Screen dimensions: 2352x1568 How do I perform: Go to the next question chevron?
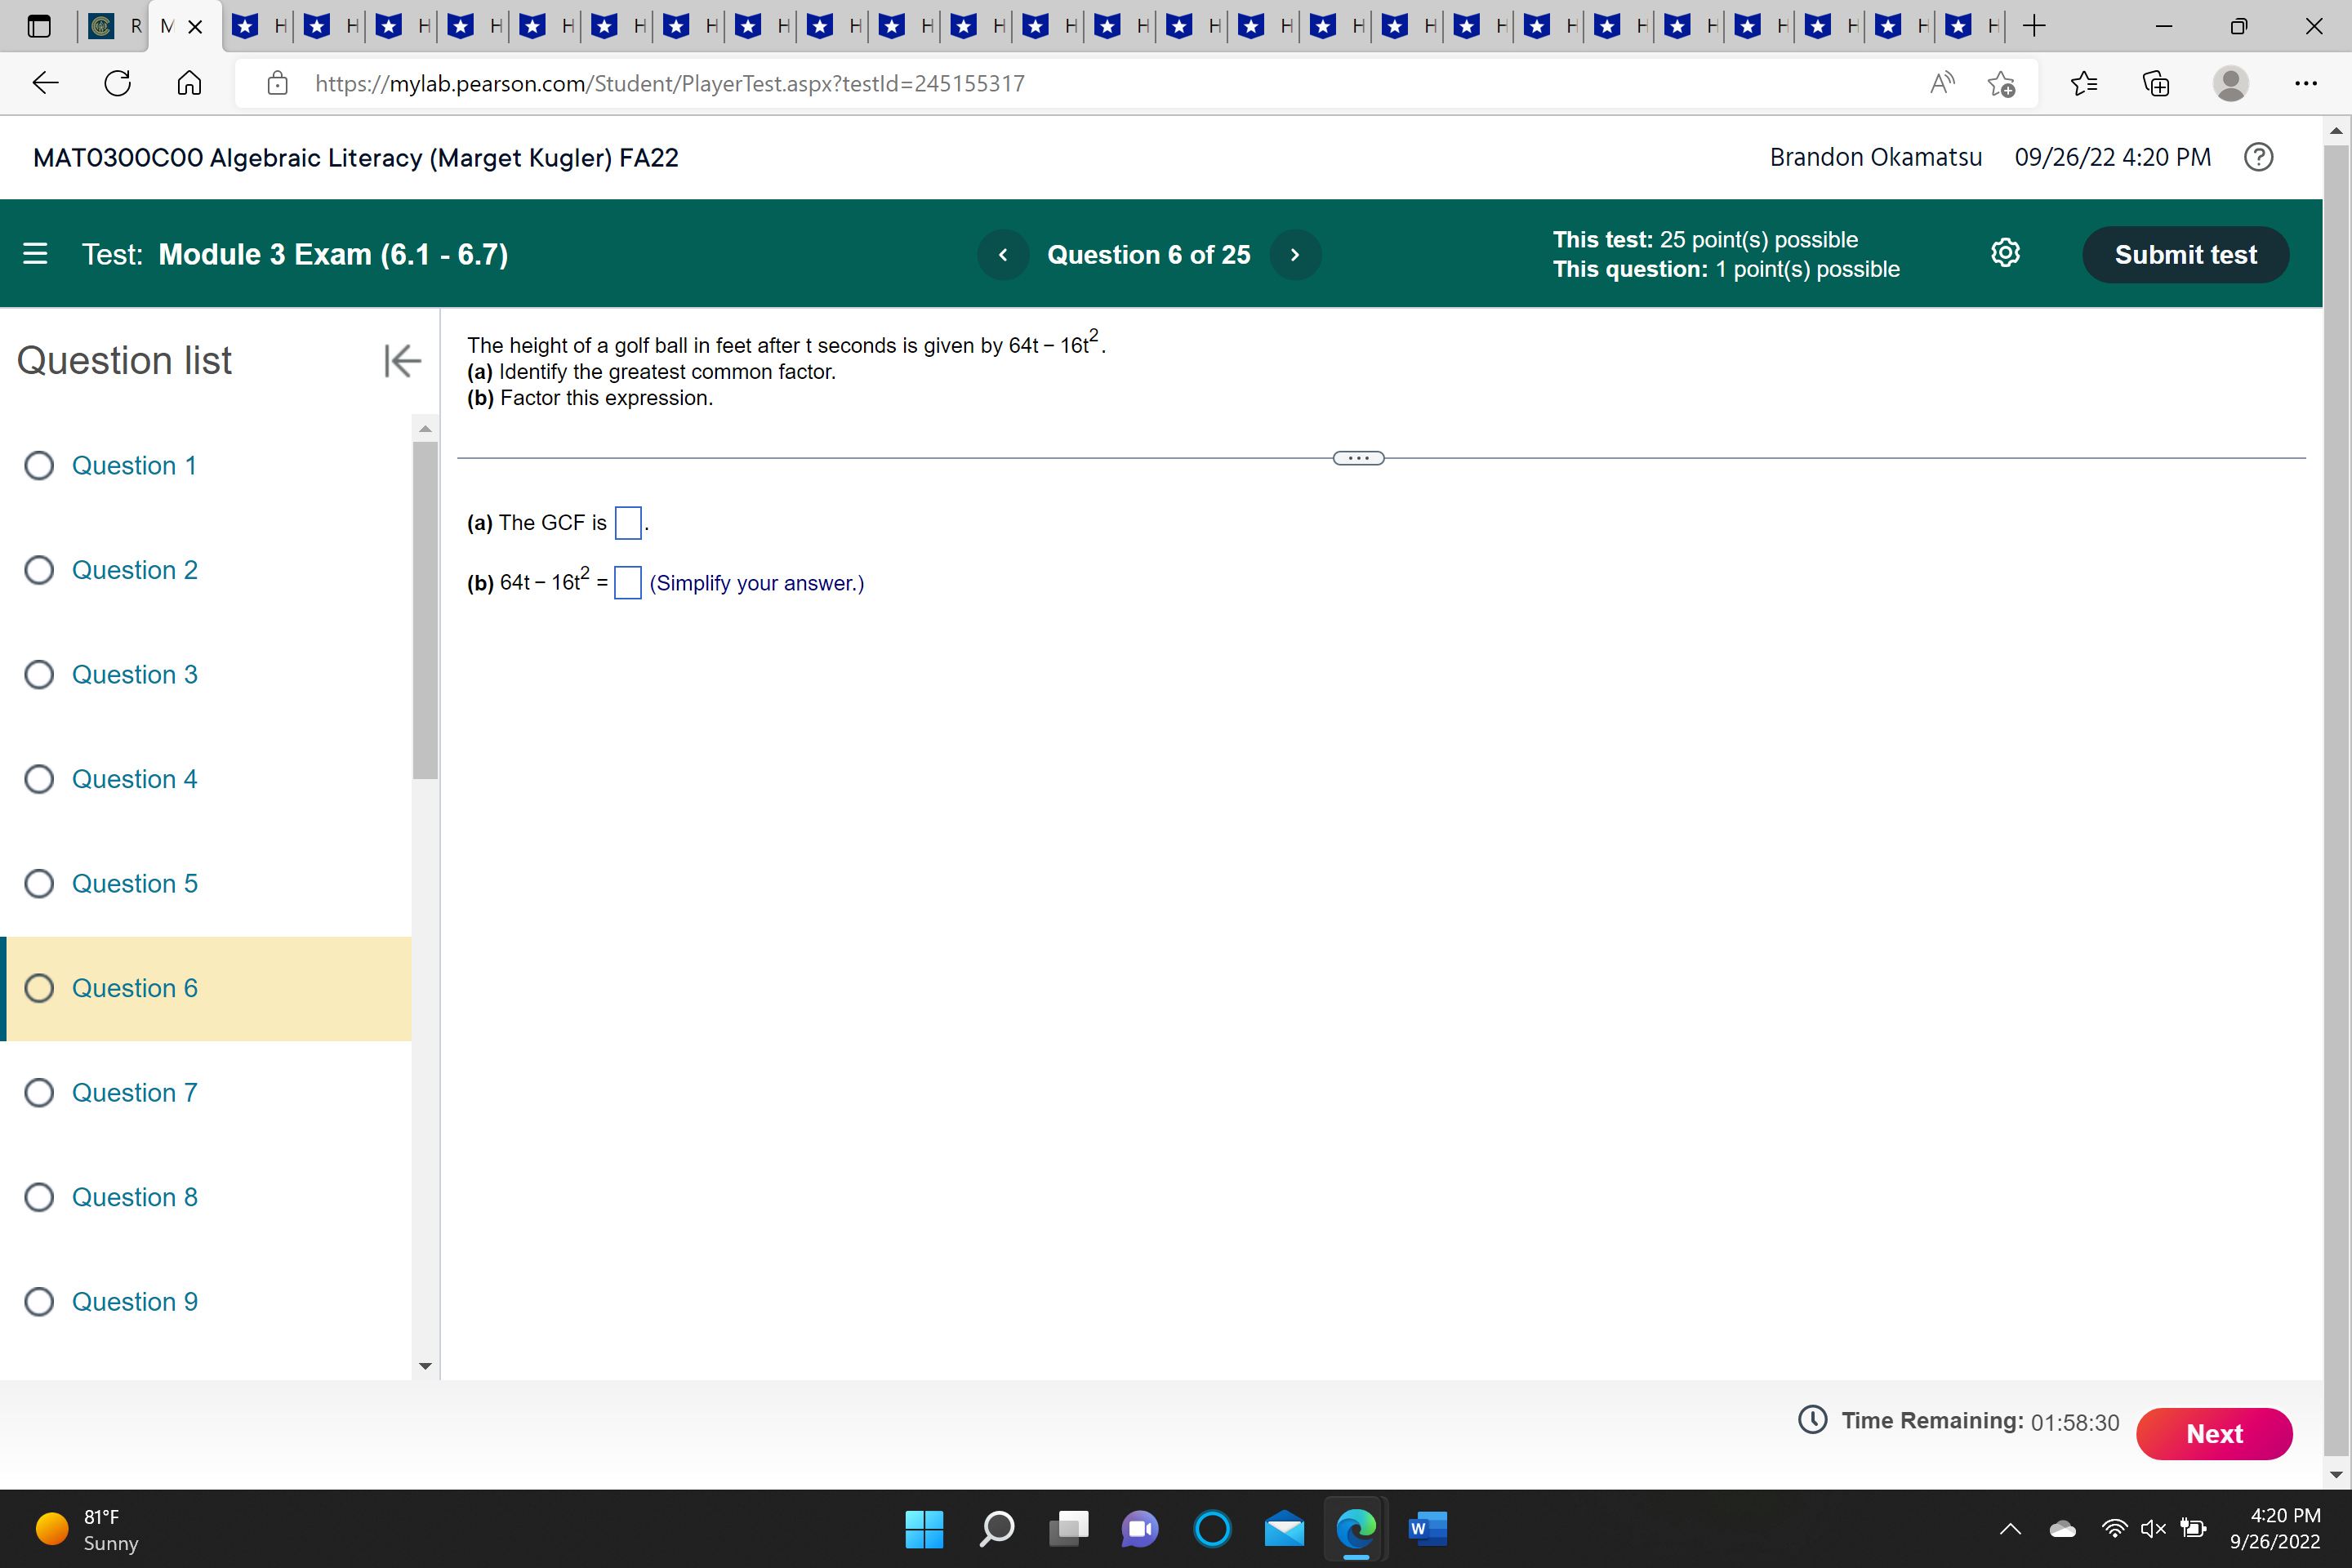[x=1295, y=255]
